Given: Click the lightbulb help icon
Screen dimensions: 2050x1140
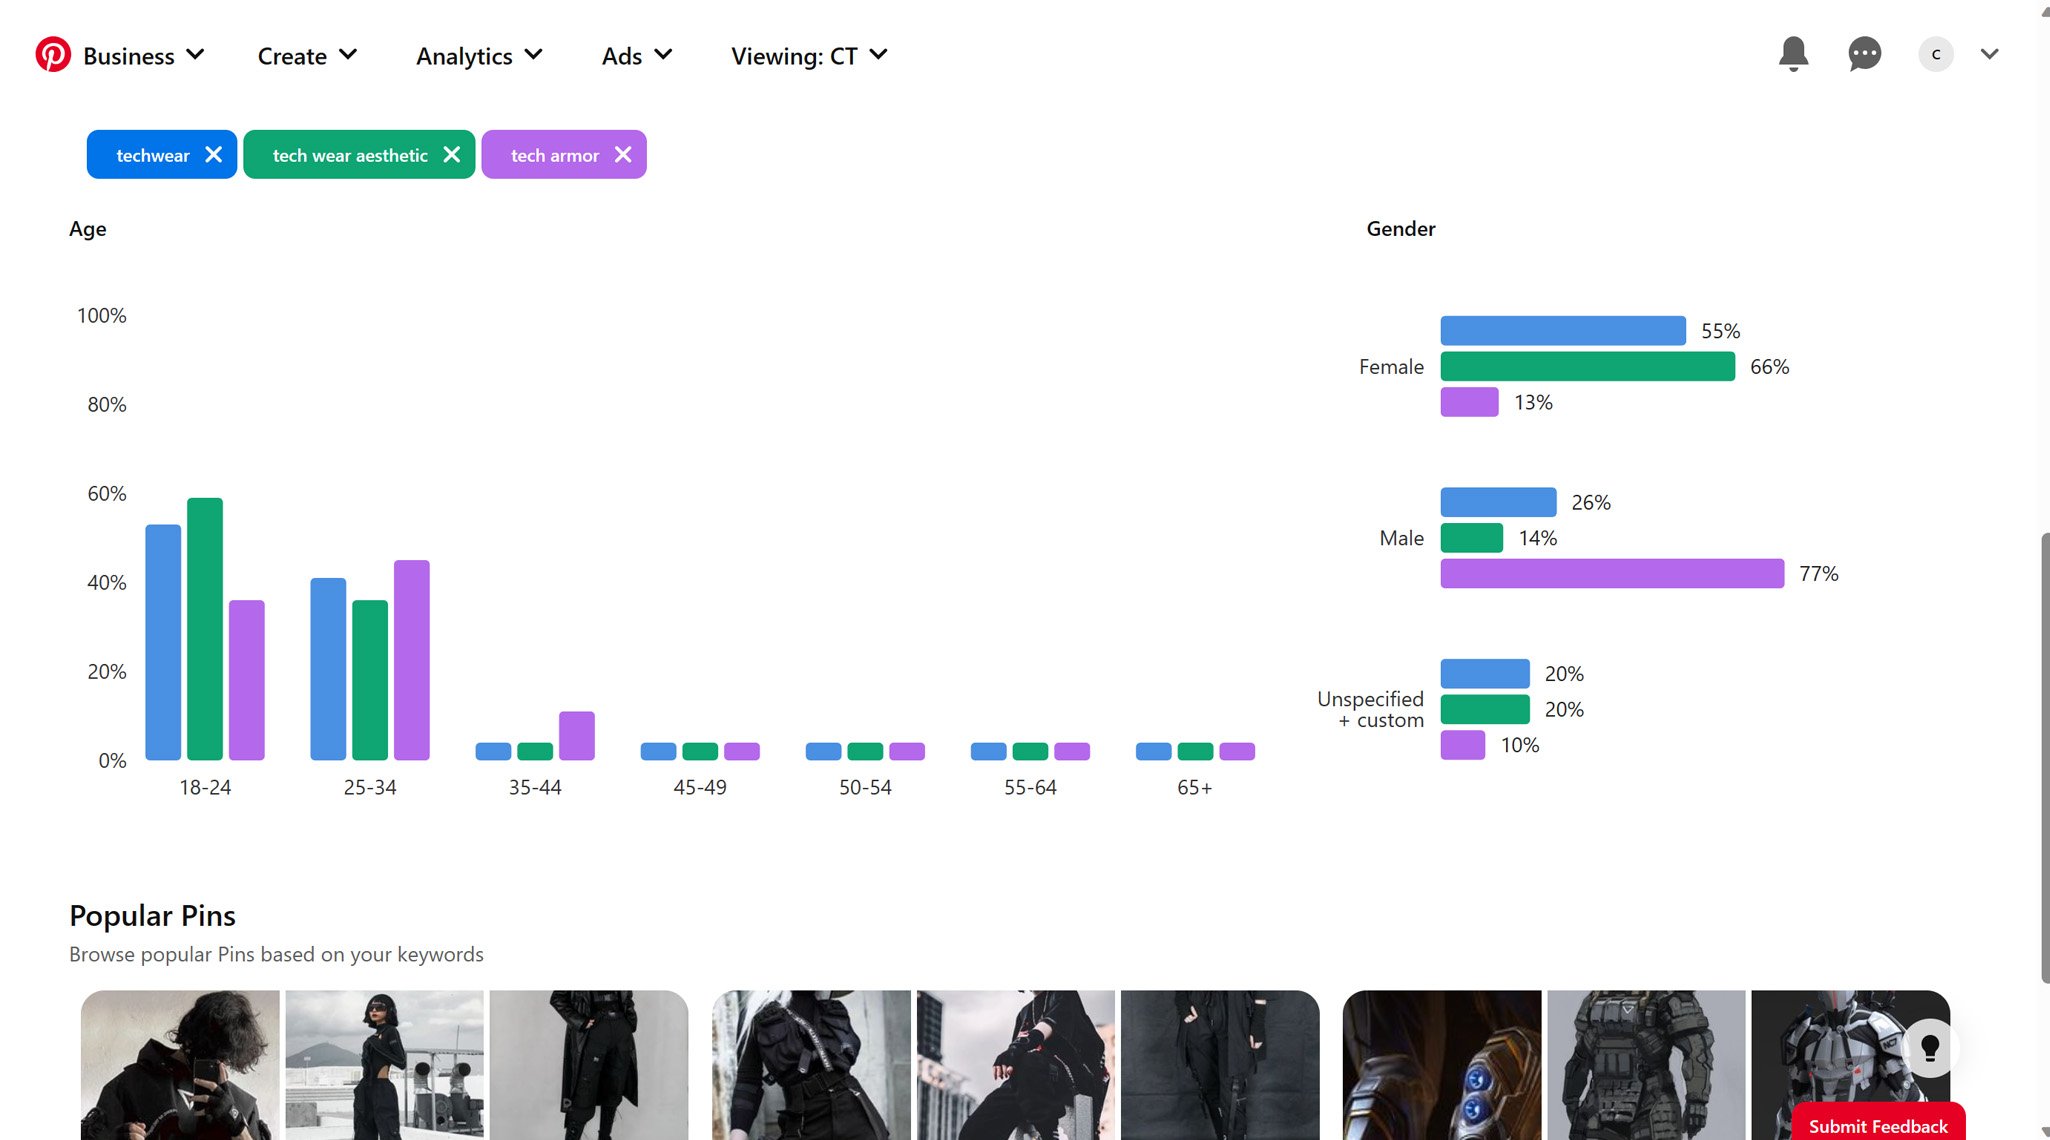Looking at the screenshot, I should tap(1929, 1047).
